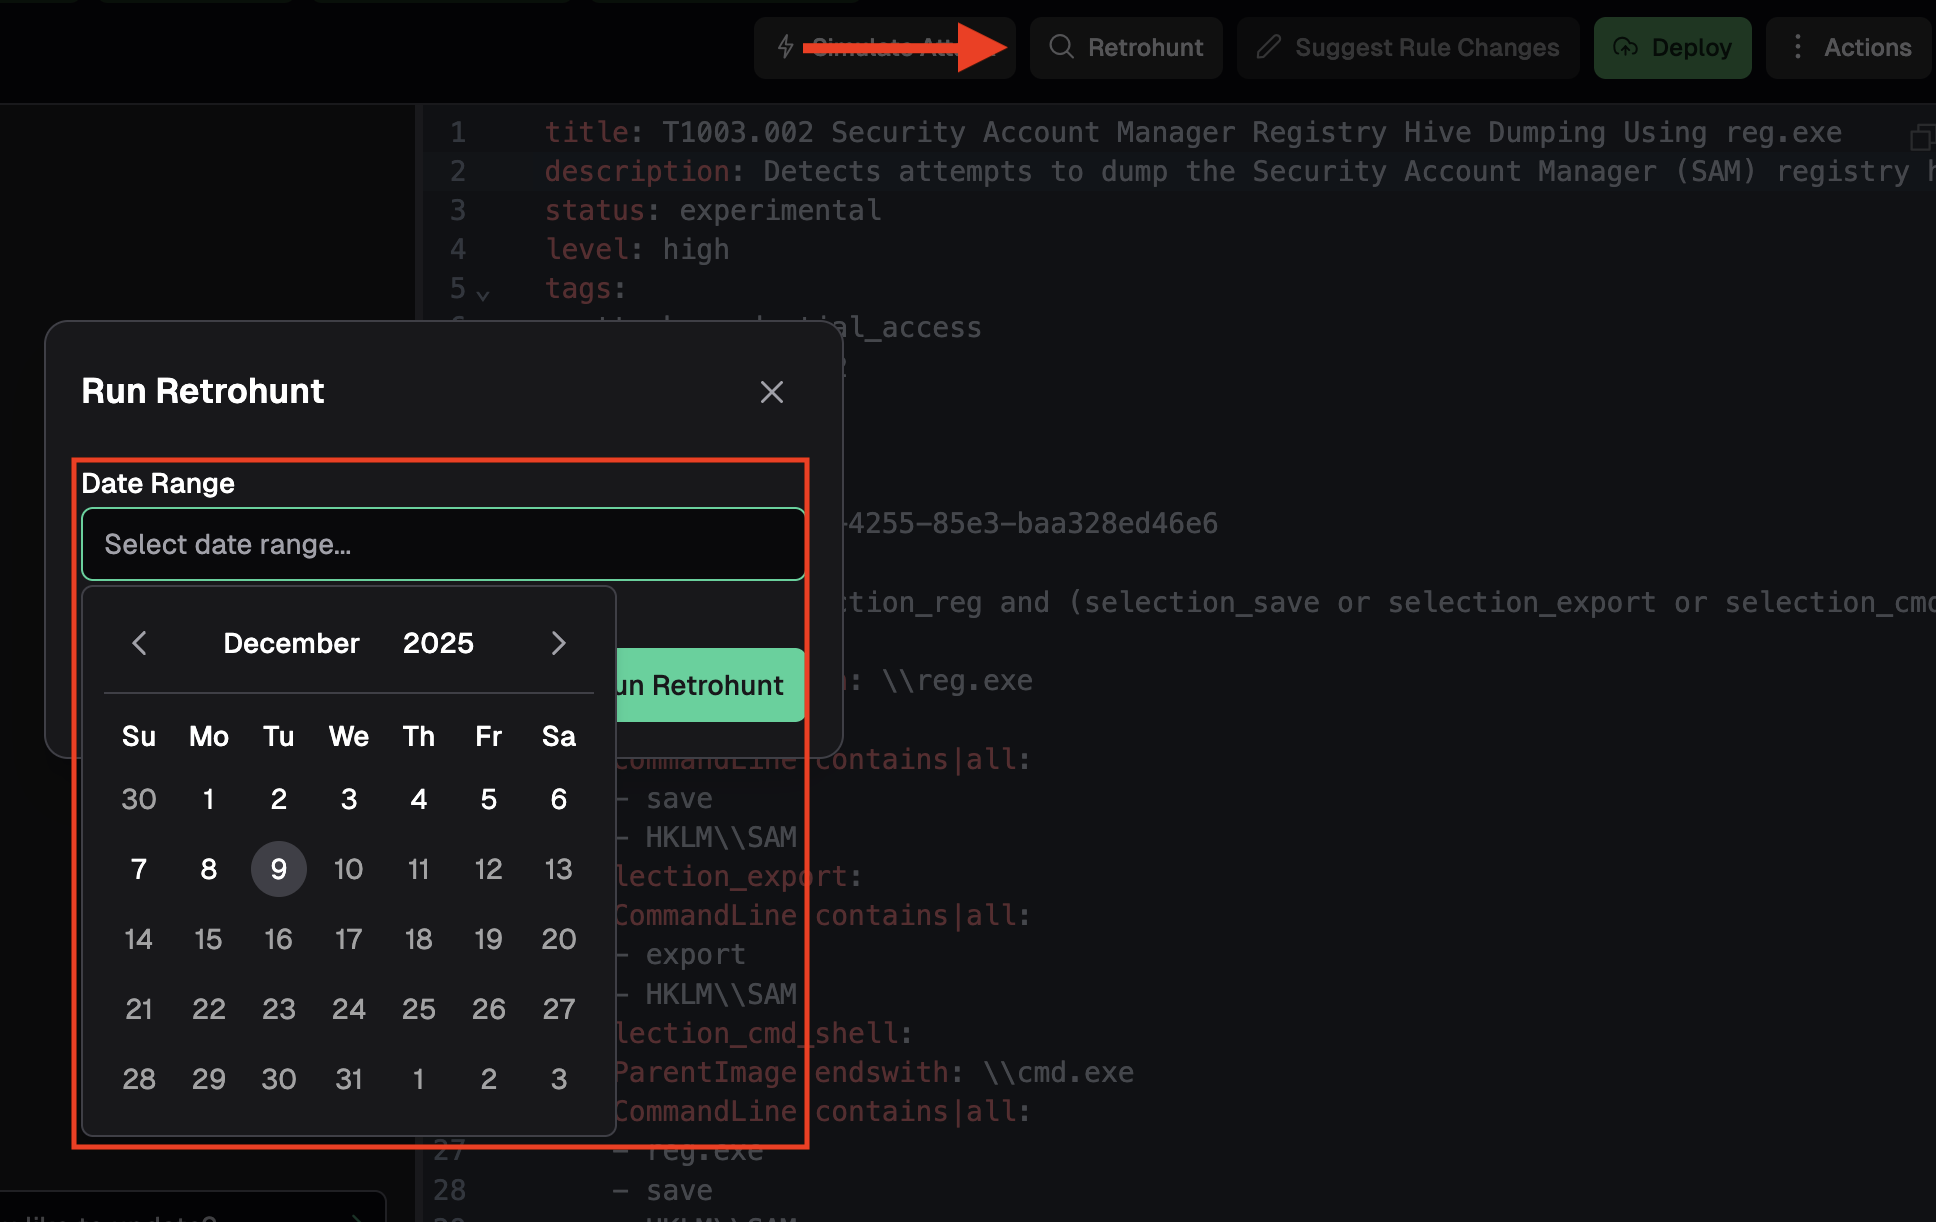
Task: Click Saturday December 13 date
Action: click(558, 869)
